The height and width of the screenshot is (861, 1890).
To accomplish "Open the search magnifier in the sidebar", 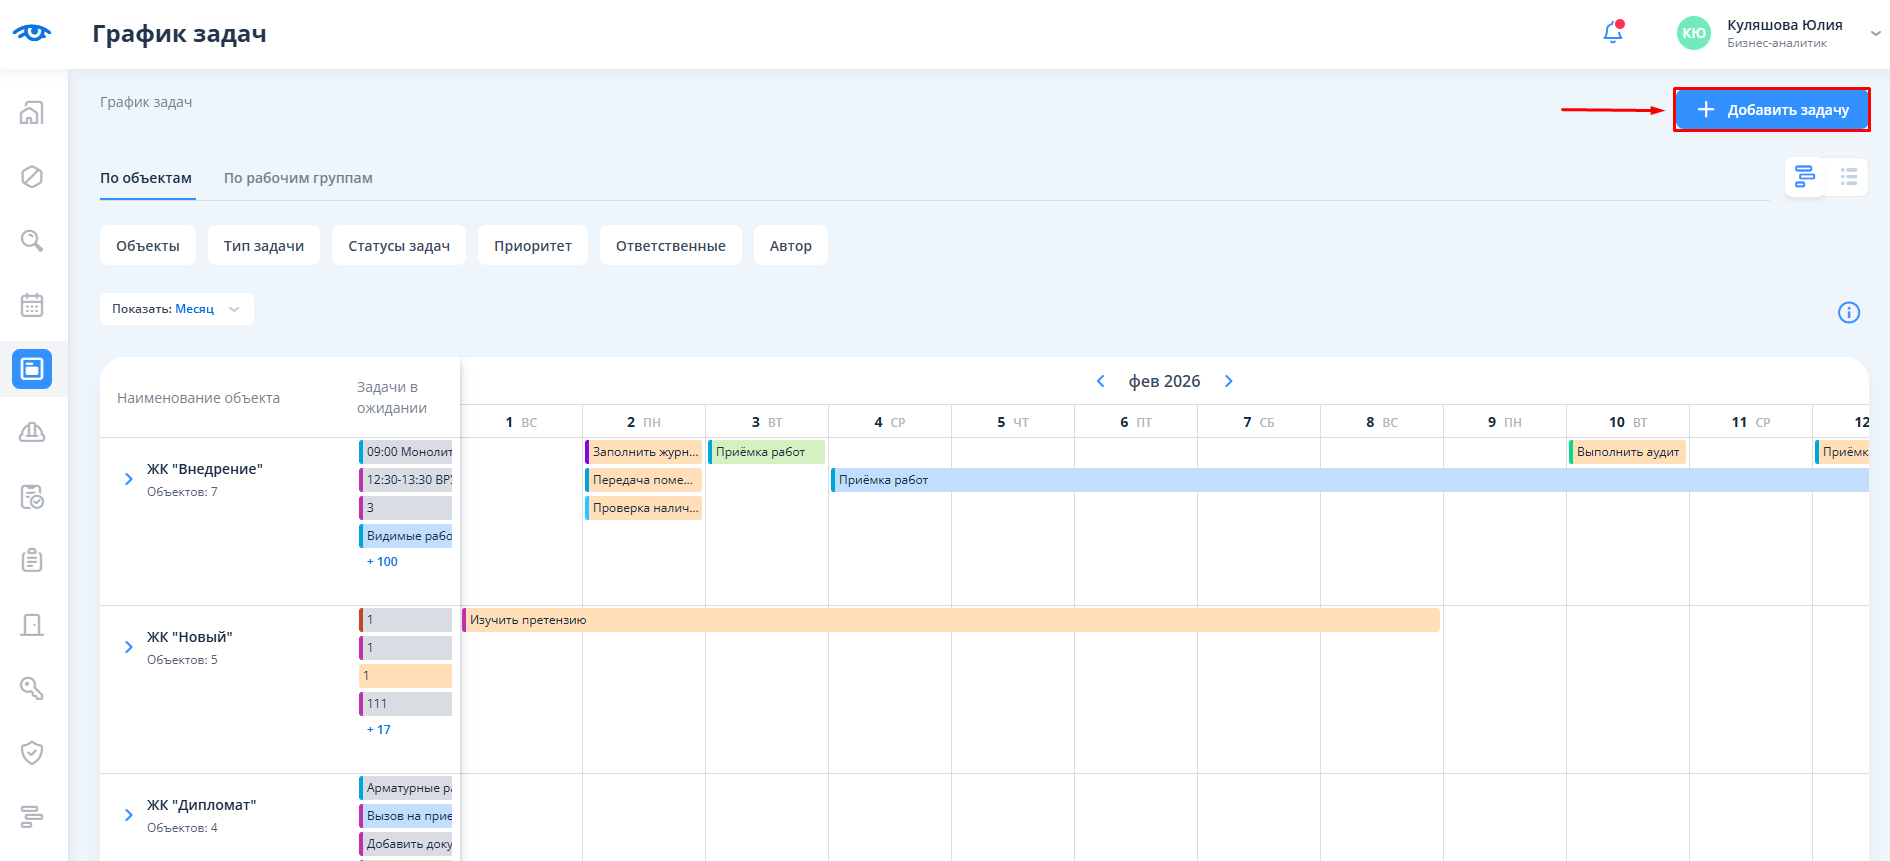I will tap(32, 241).
